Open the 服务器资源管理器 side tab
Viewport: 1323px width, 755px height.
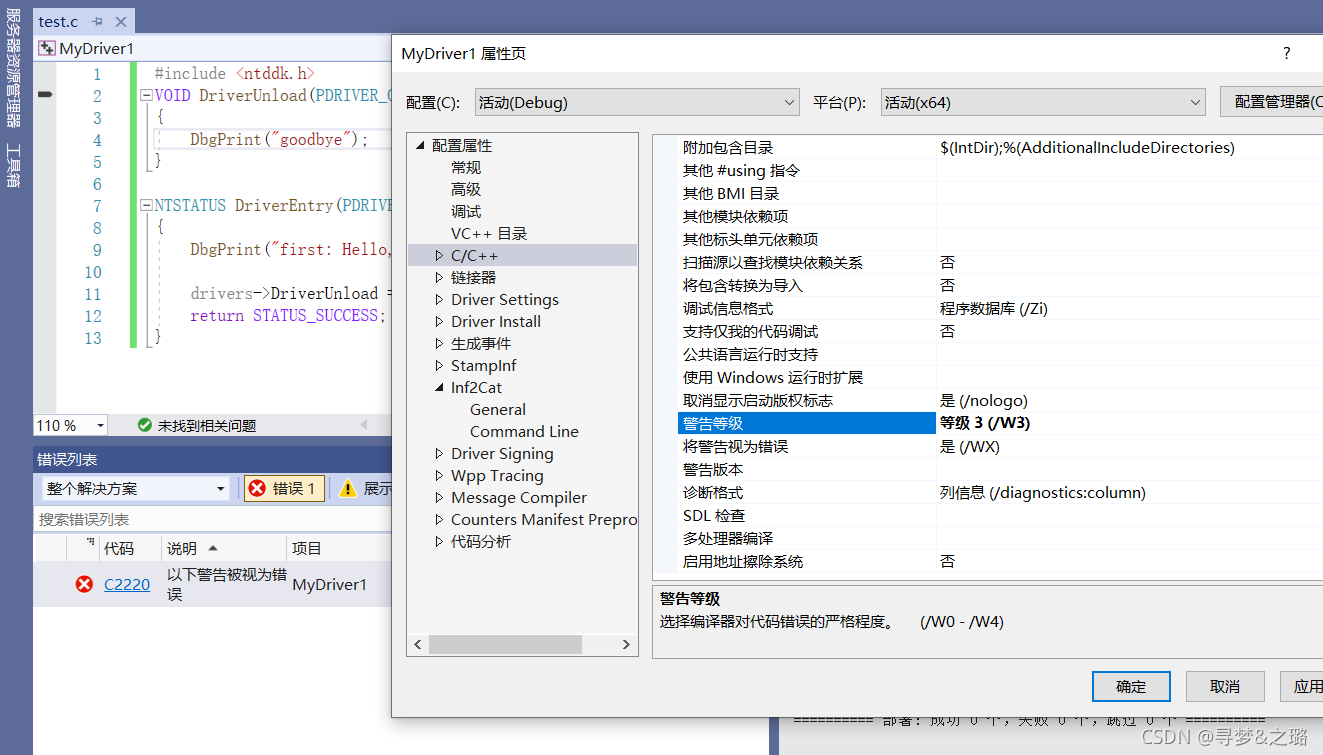click(13, 66)
